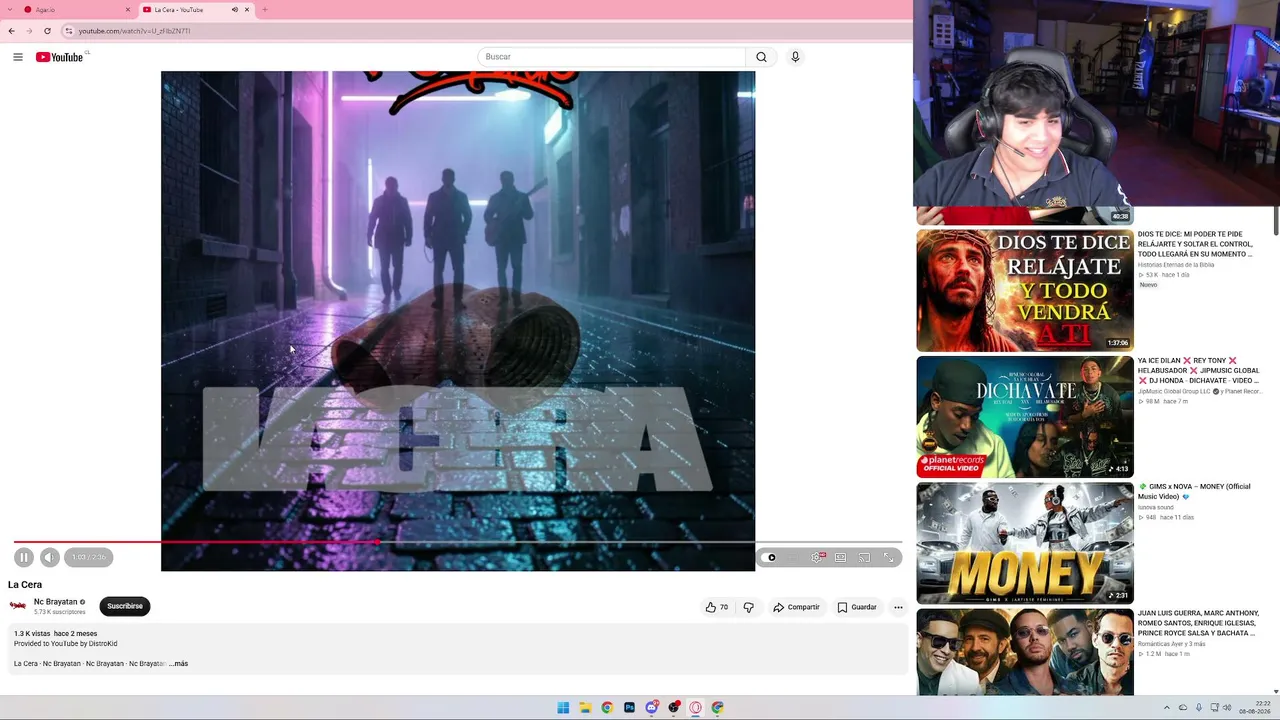Viewport: 1280px width, 720px height.
Task: Go to YouTube home via logo
Action: click(60, 57)
